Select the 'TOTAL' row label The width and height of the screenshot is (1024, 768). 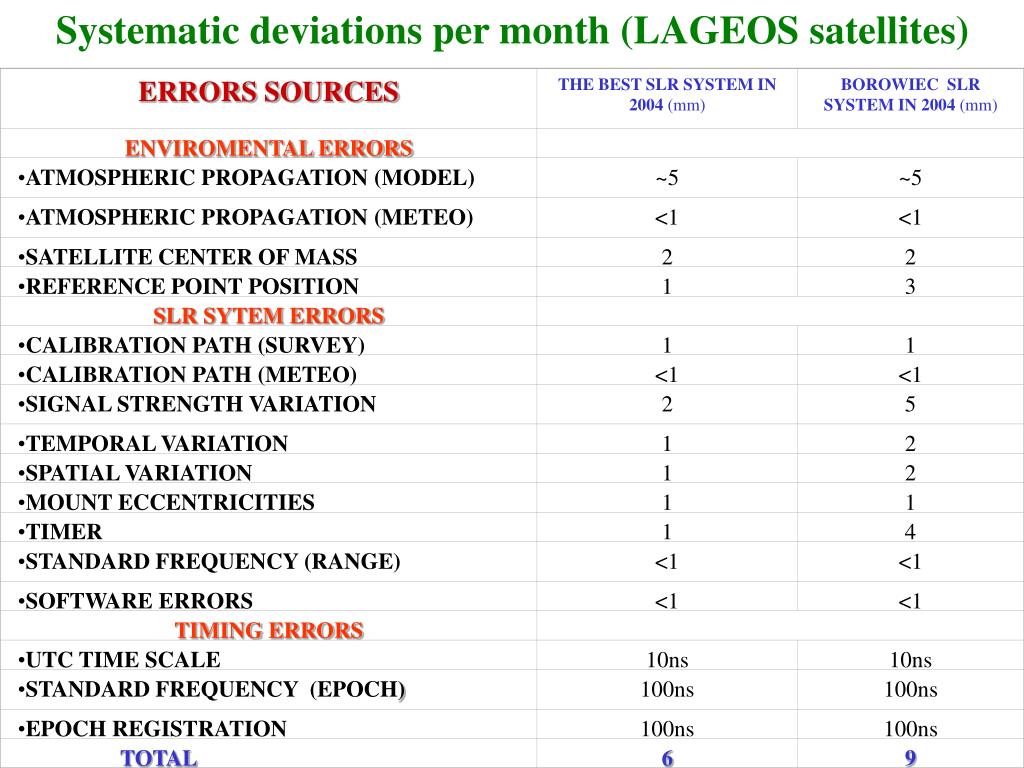pyautogui.click(x=159, y=758)
